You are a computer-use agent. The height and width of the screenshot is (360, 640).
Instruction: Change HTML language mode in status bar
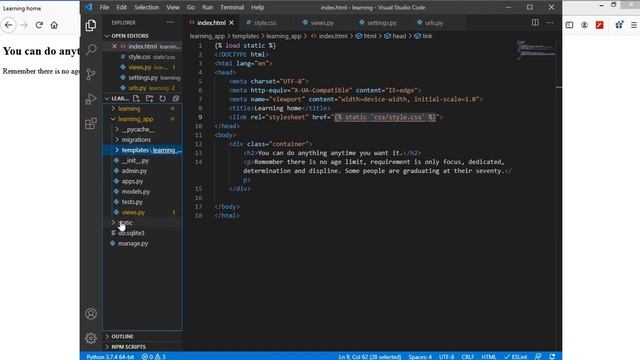point(489,356)
